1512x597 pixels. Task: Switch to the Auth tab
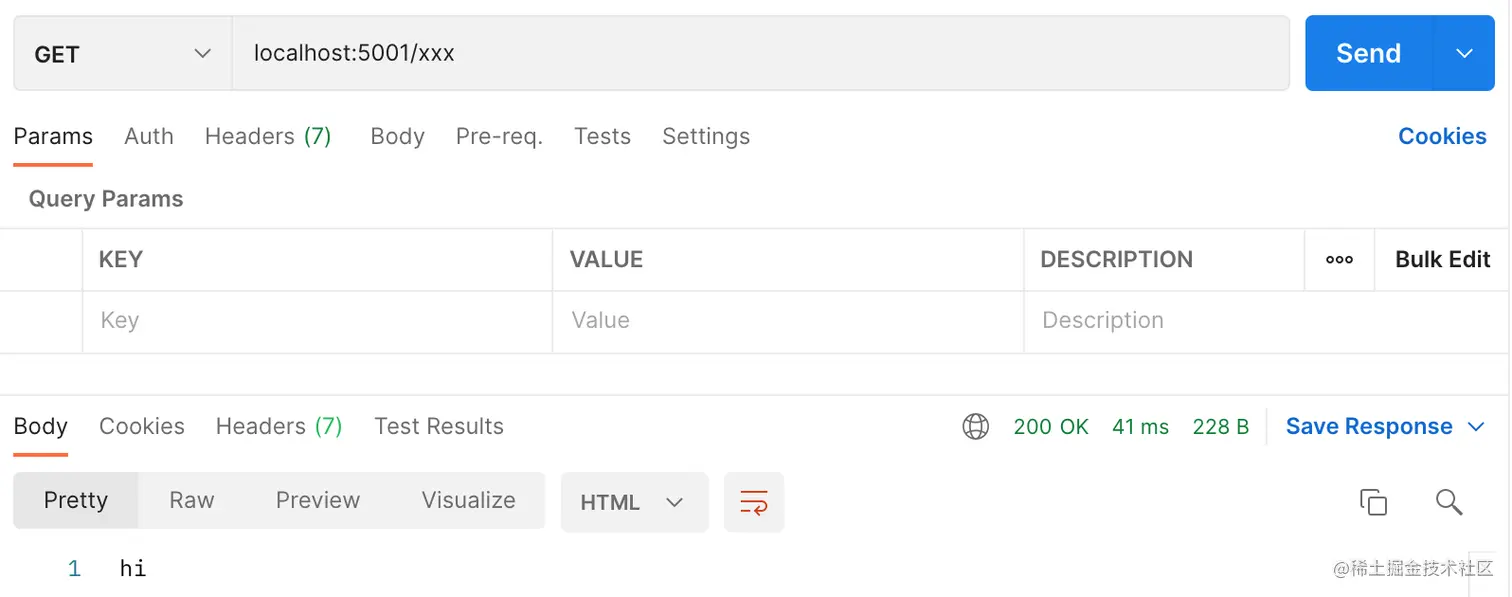(149, 137)
